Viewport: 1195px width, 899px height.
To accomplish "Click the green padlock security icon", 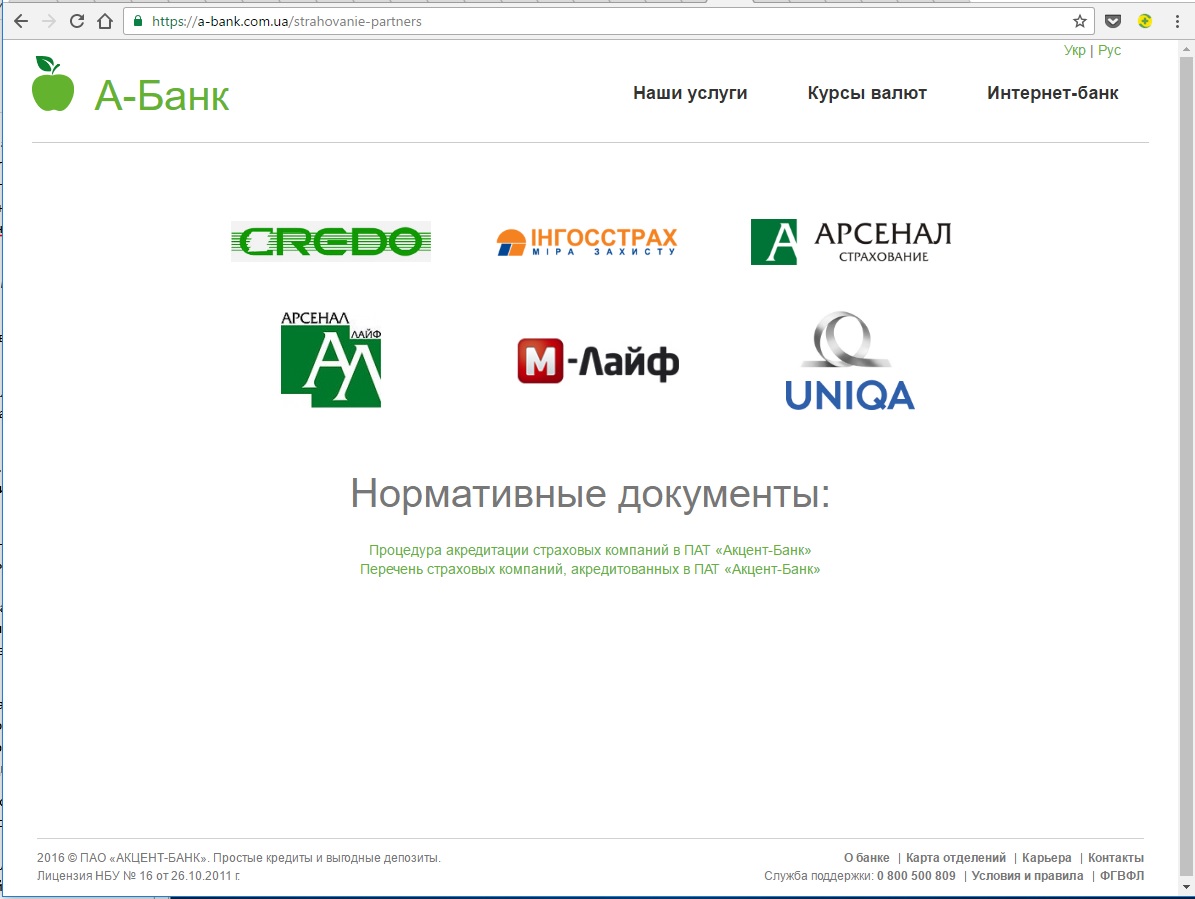I will [138, 21].
